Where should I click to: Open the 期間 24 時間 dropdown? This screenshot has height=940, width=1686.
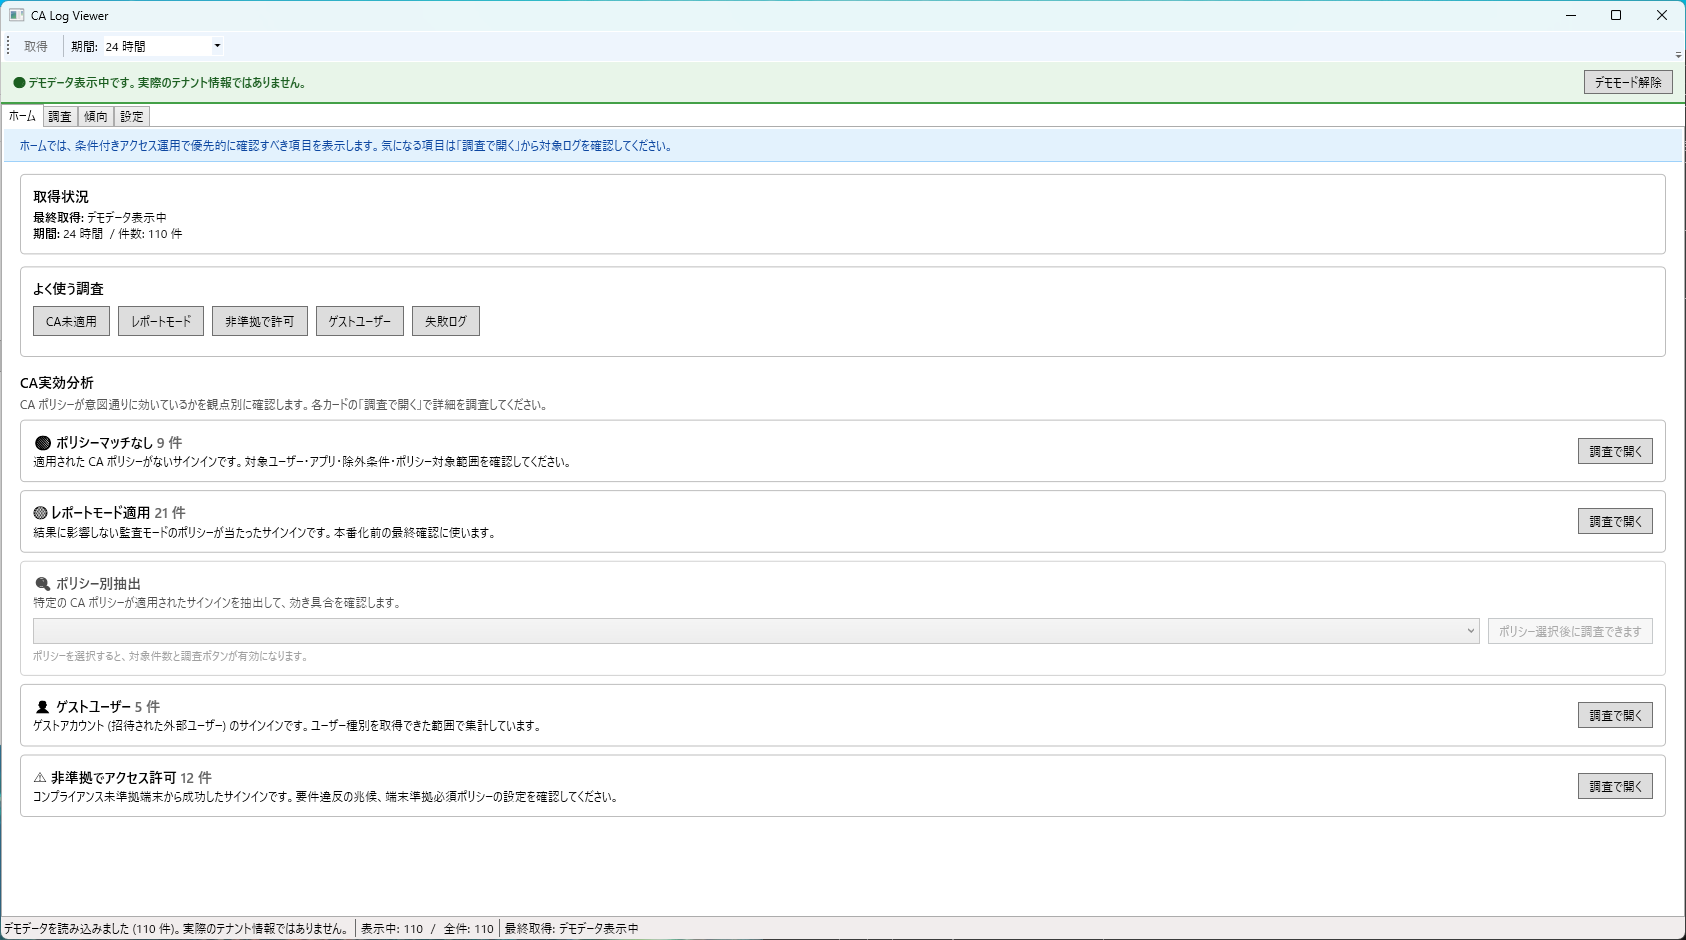click(217, 46)
